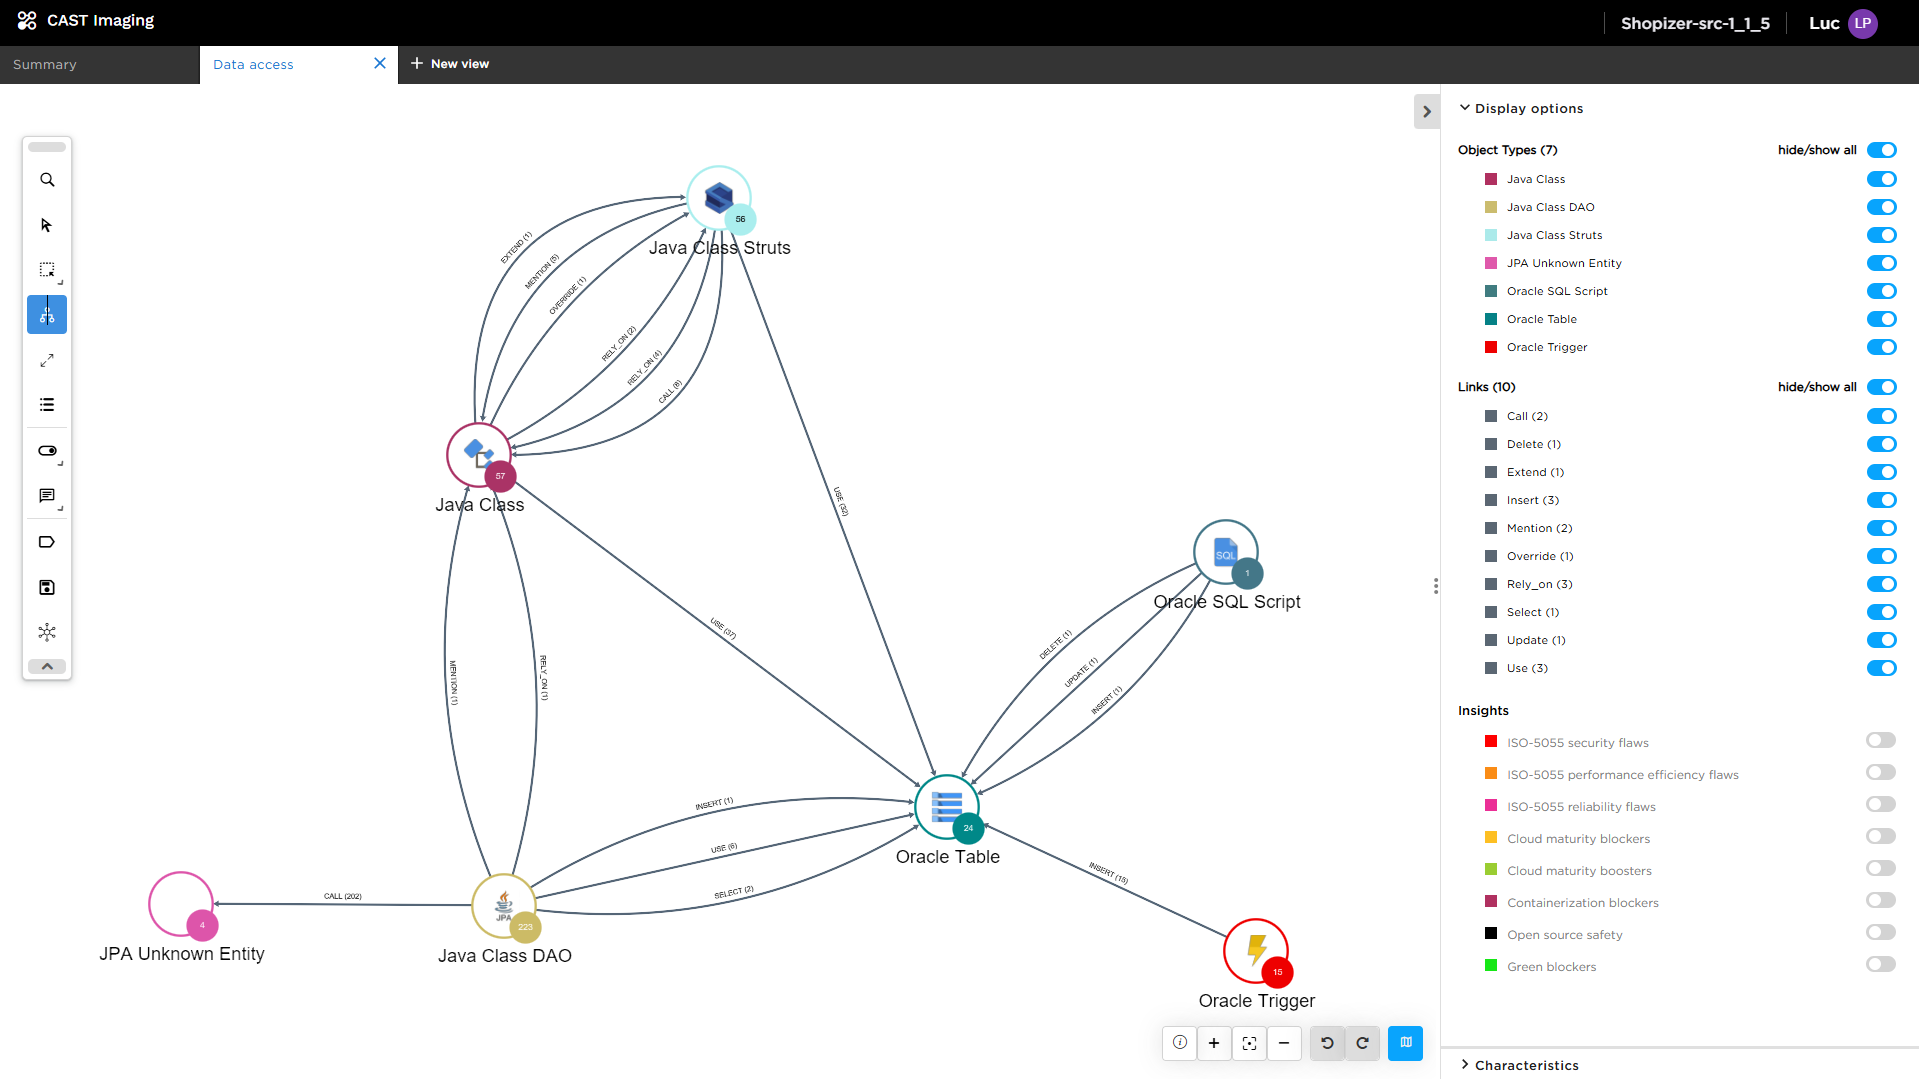This screenshot has height=1079, width=1919.
Task: Click the search magnifier tool in left toolbar
Action: point(47,180)
